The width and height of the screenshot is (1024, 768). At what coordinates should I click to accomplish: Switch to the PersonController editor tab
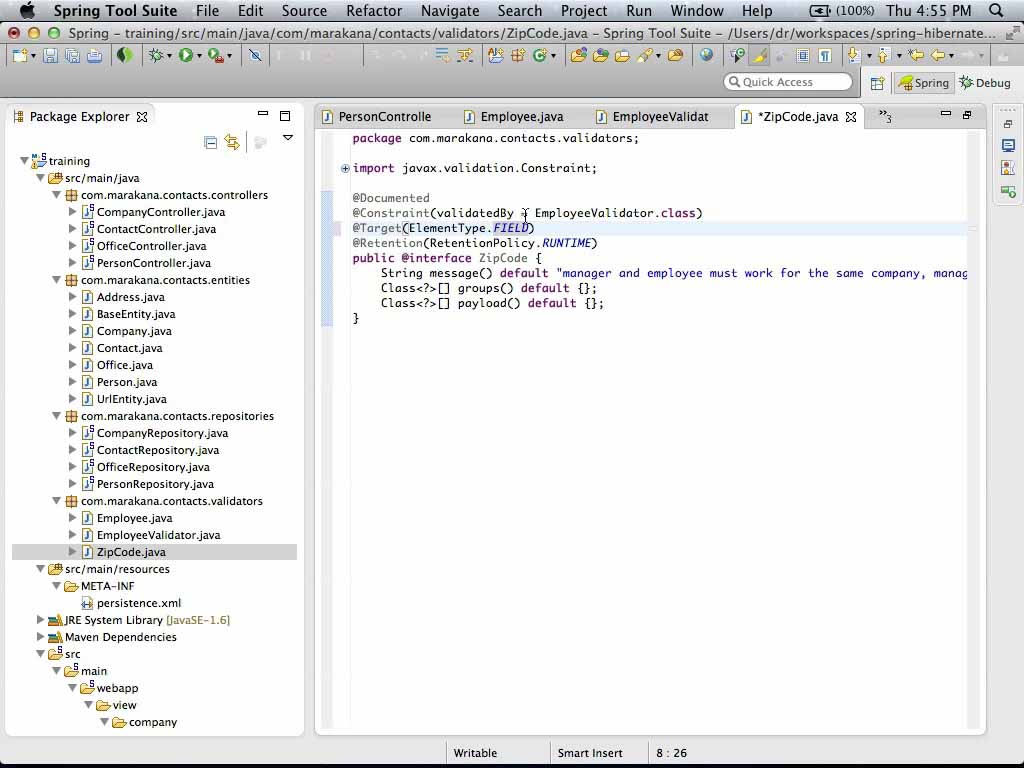click(x=377, y=116)
